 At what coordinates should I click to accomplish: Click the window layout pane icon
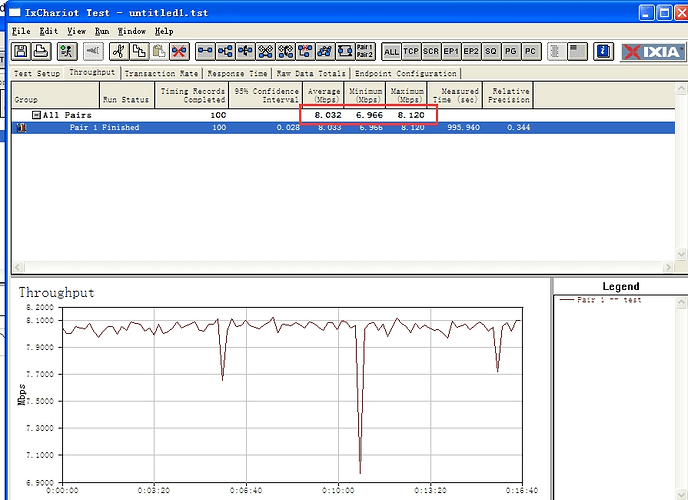577,51
